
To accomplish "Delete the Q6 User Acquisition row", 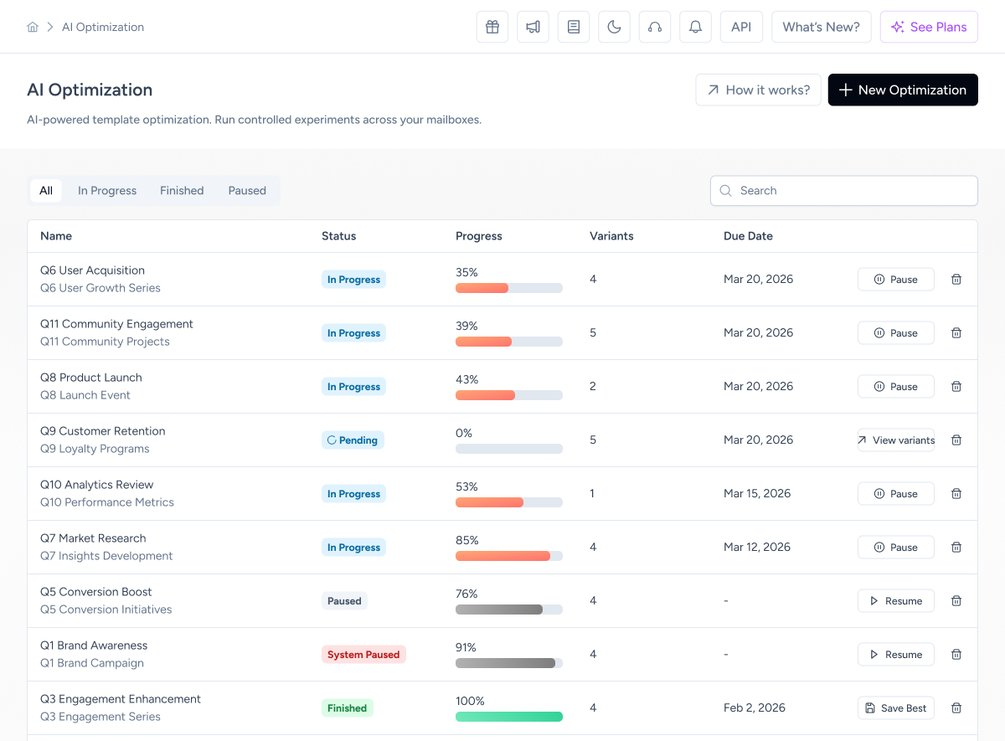I will coord(956,279).
